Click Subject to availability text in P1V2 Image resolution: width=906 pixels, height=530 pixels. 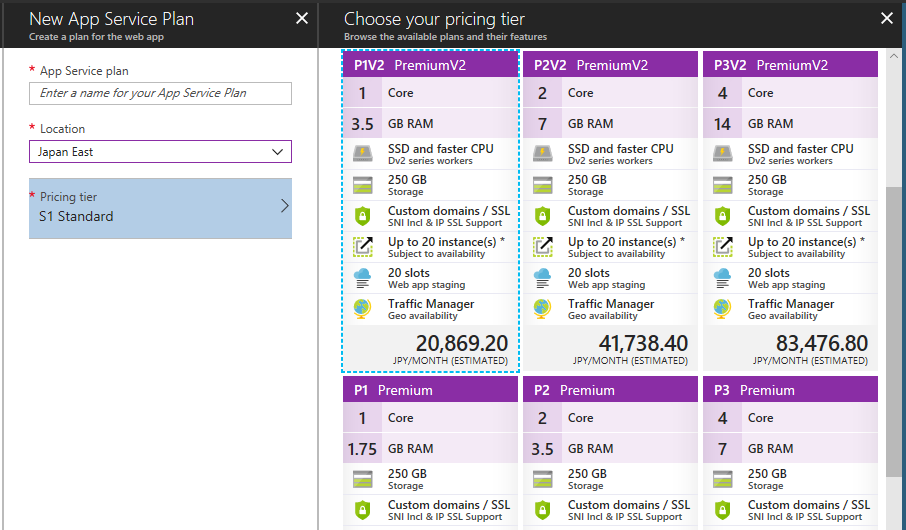(436, 254)
